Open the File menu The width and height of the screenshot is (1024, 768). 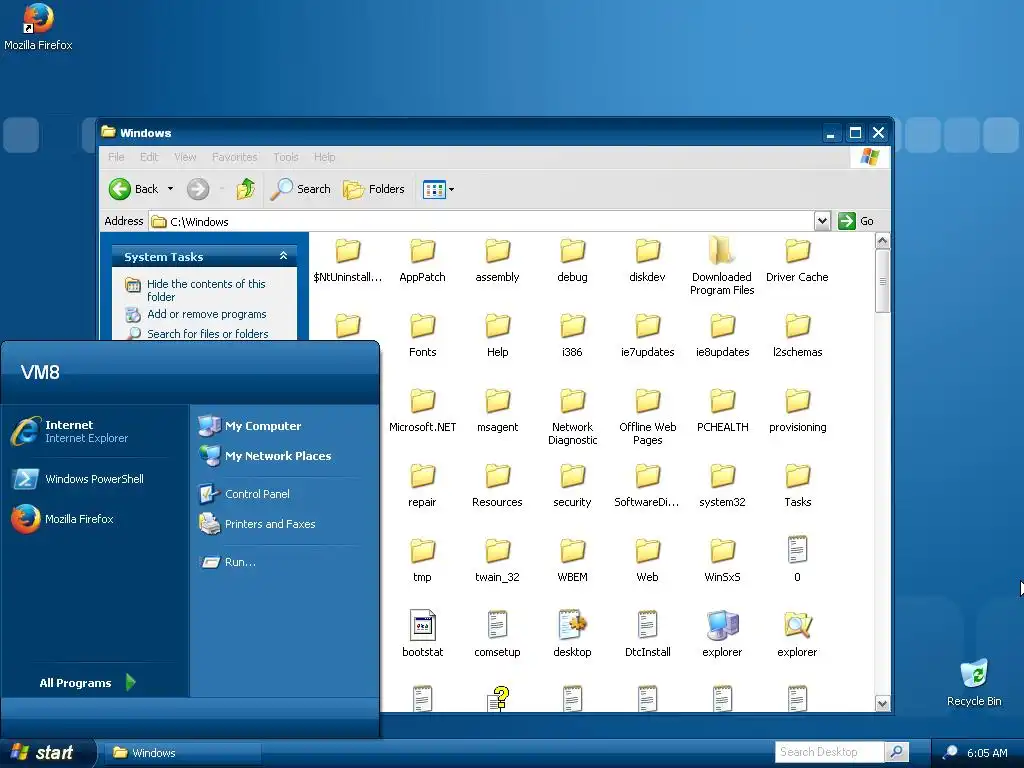(116, 157)
